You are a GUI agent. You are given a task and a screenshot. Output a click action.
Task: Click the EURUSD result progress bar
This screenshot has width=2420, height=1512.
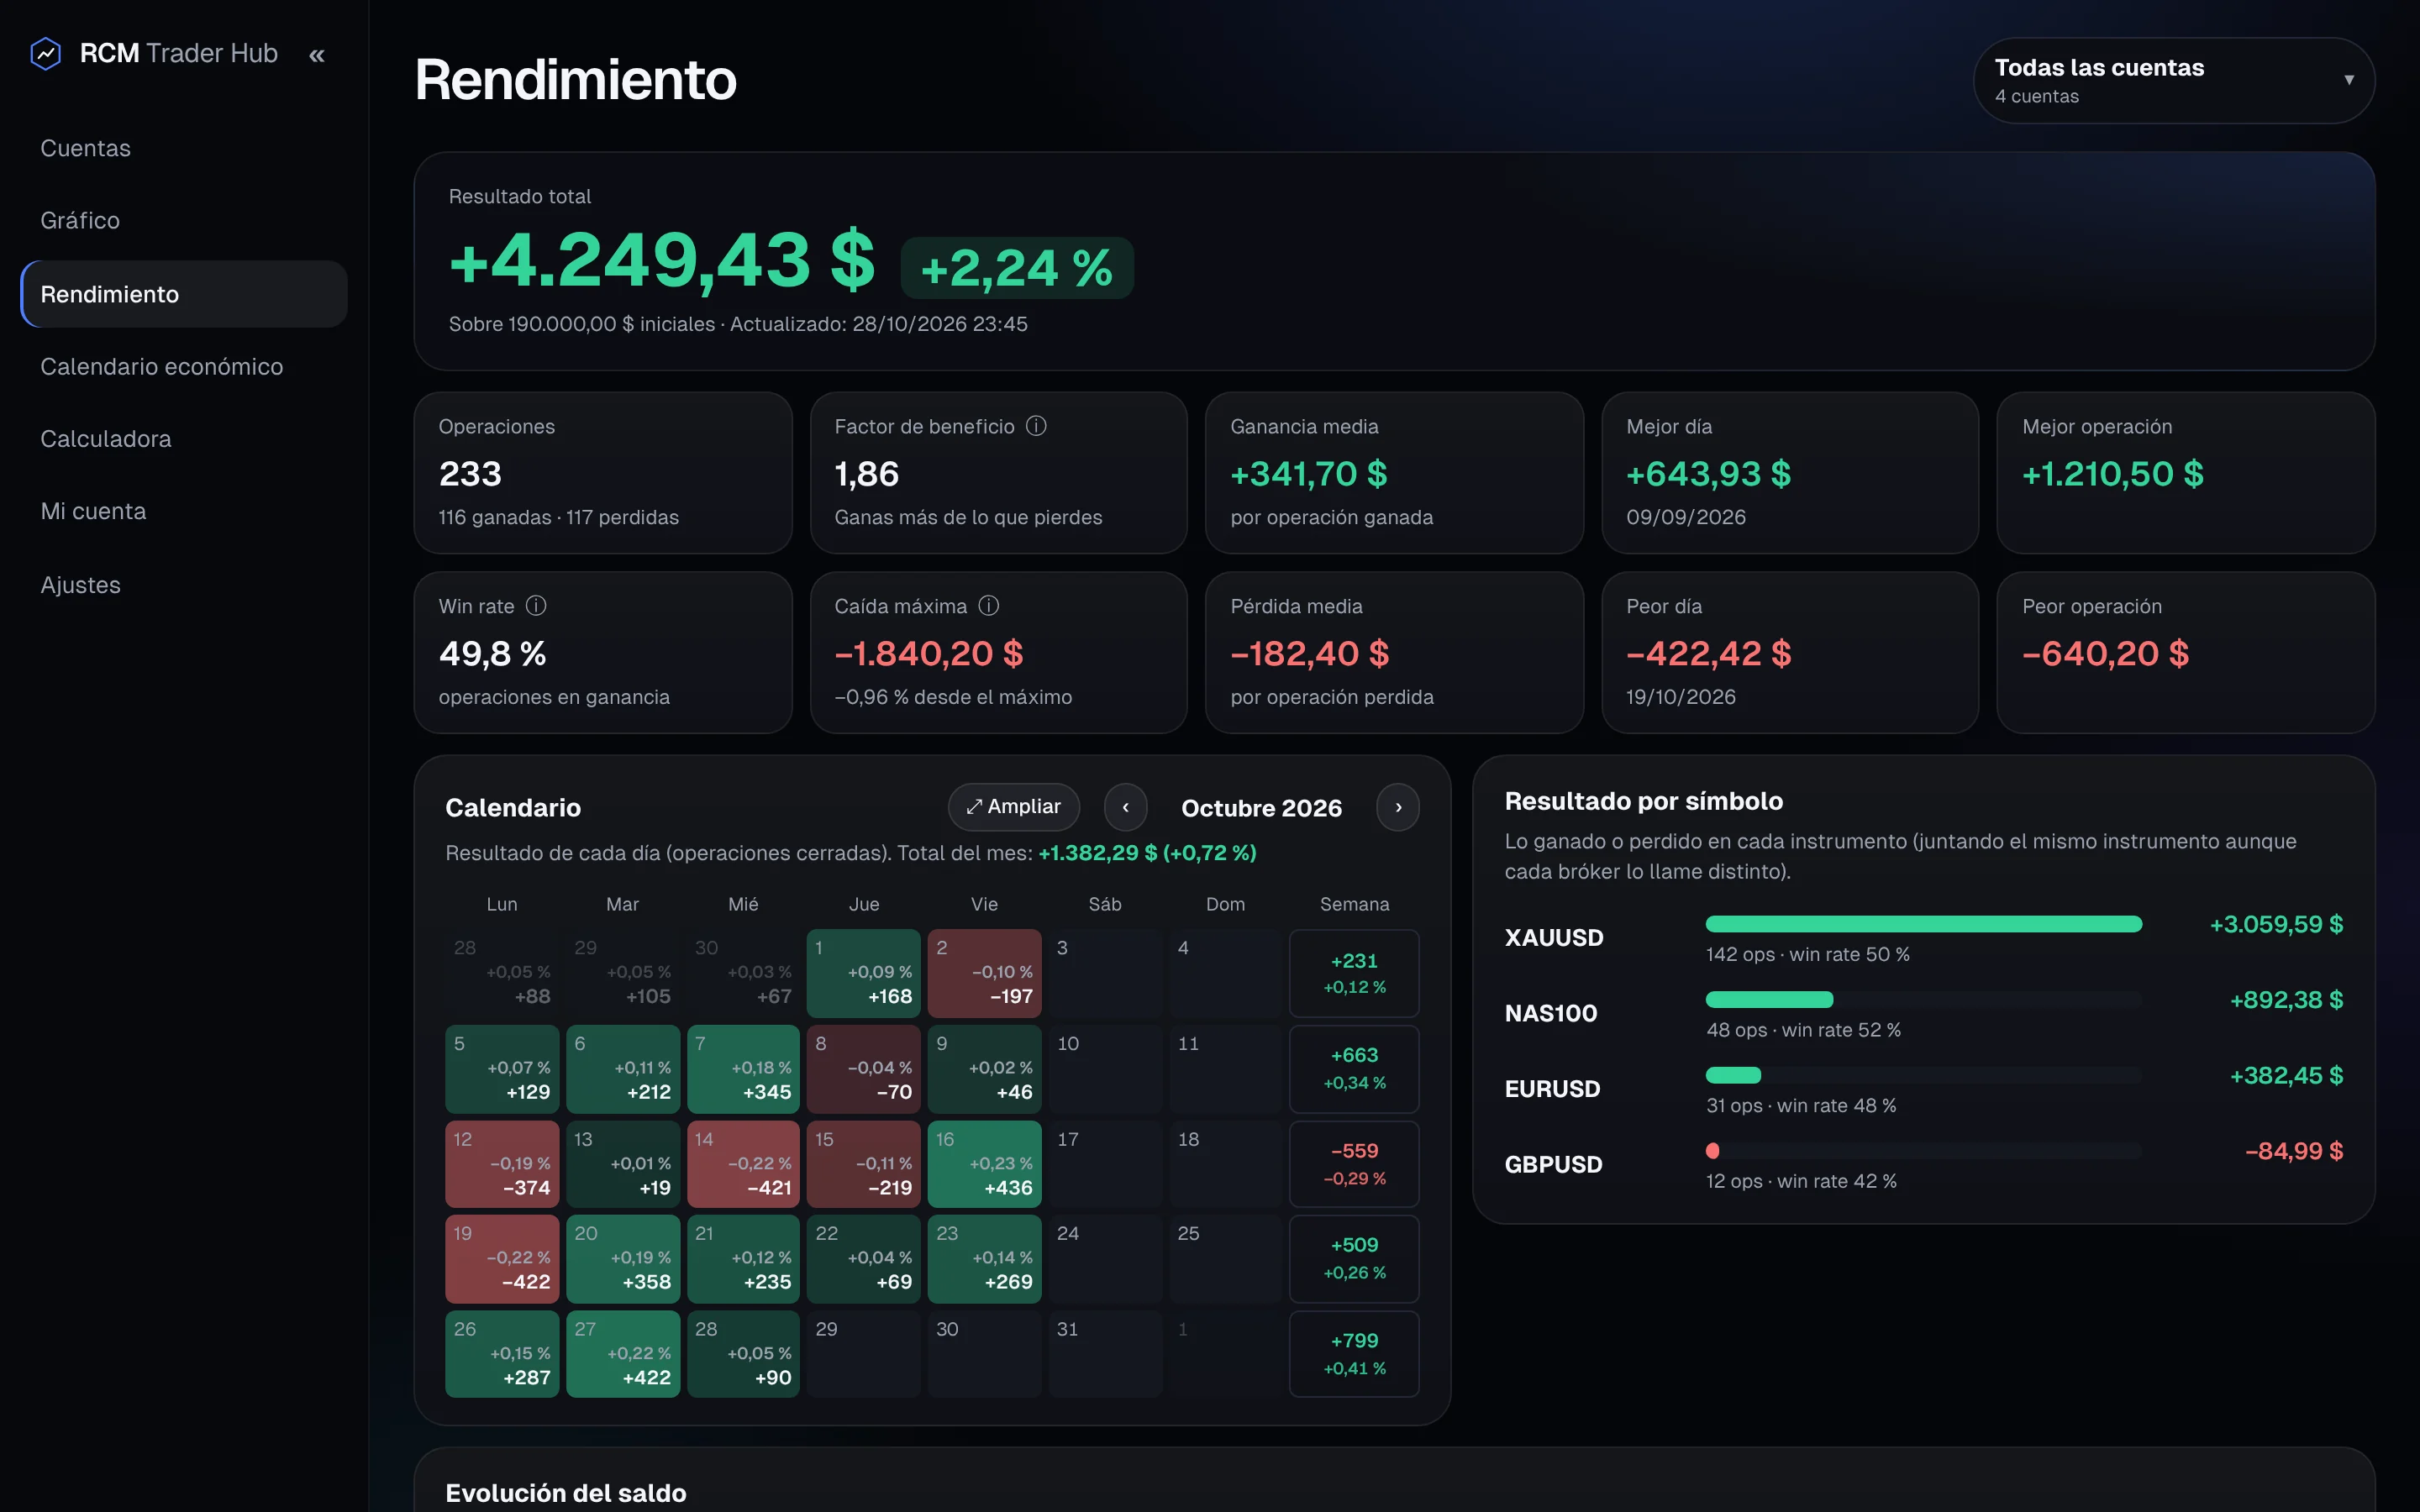click(1923, 1075)
